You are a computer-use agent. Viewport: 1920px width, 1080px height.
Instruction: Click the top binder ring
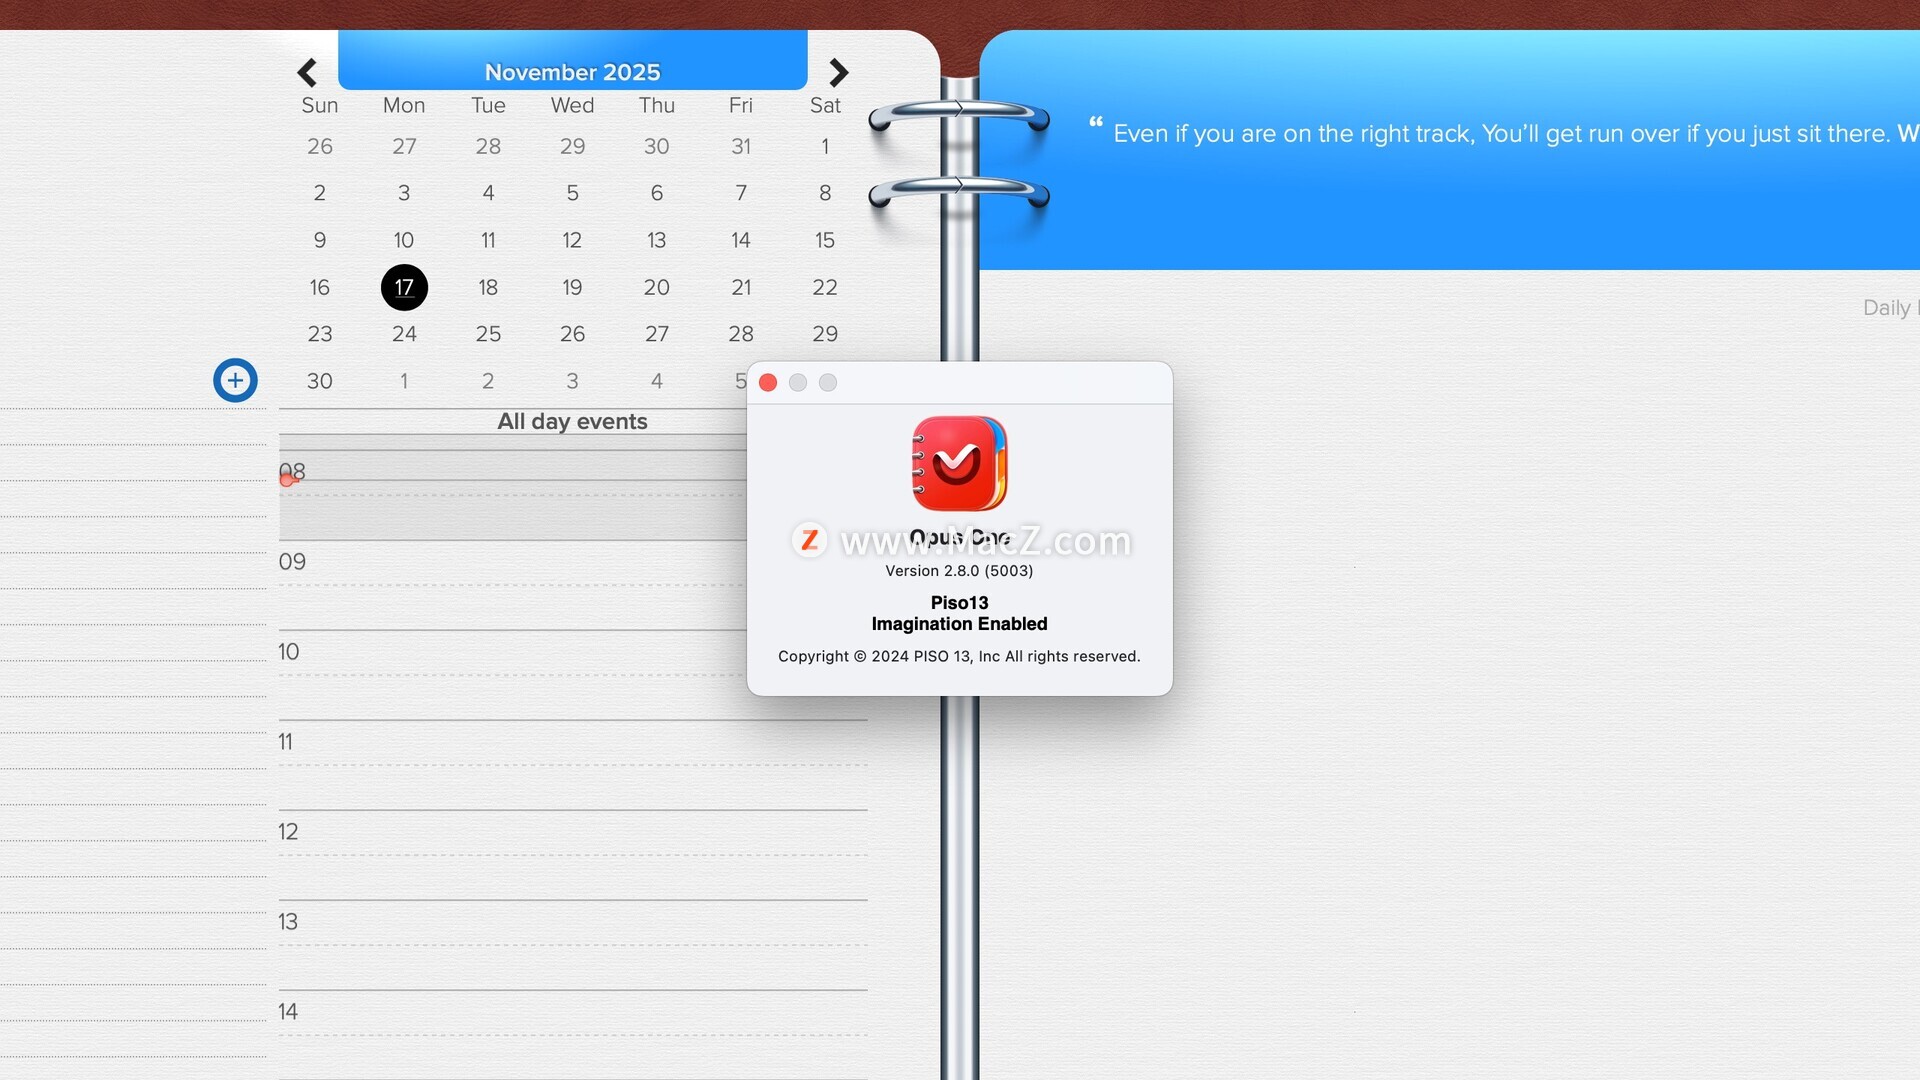click(958, 113)
